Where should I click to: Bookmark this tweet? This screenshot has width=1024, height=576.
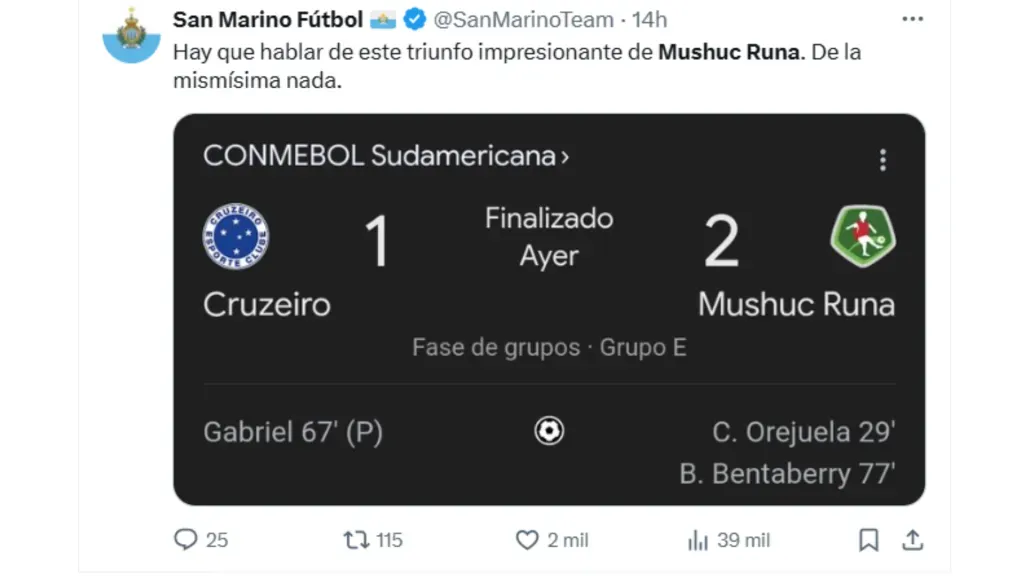point(869,540)
